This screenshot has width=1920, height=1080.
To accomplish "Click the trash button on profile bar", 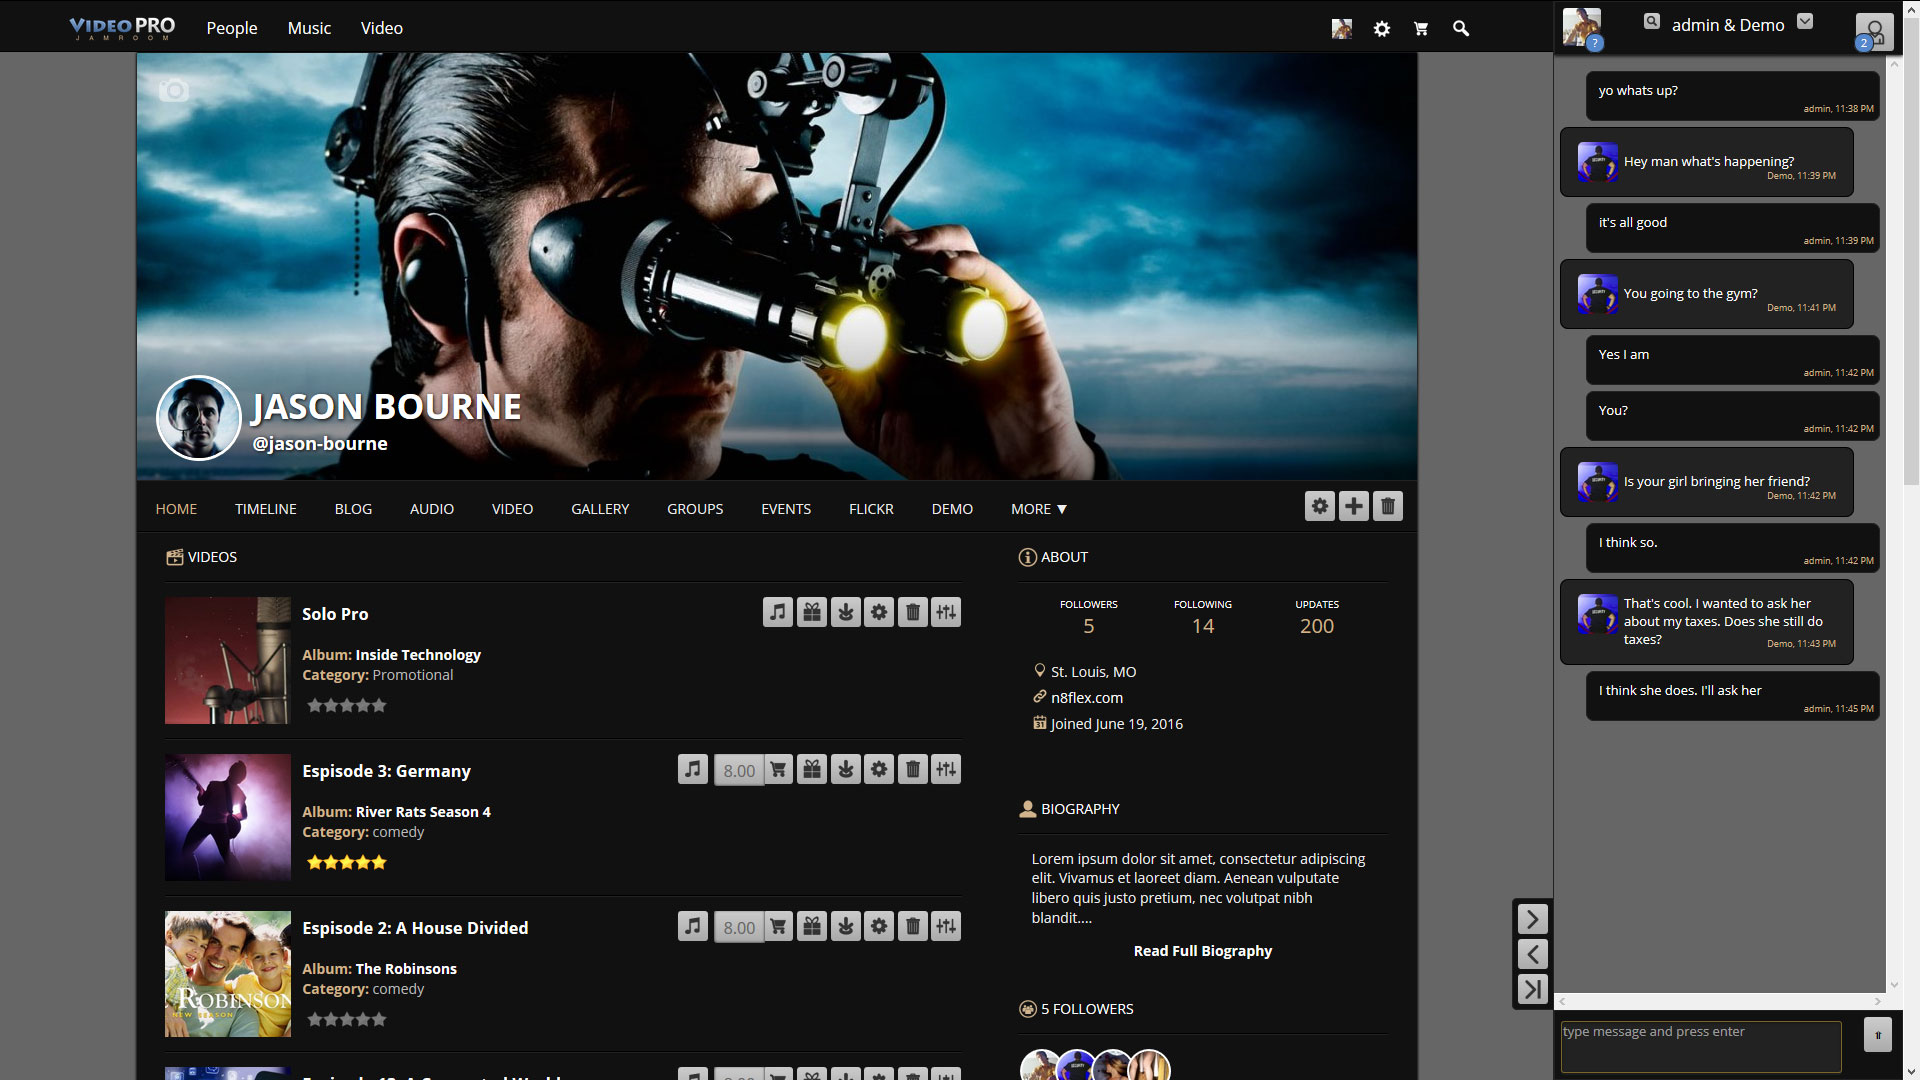I will (1388, 506).
